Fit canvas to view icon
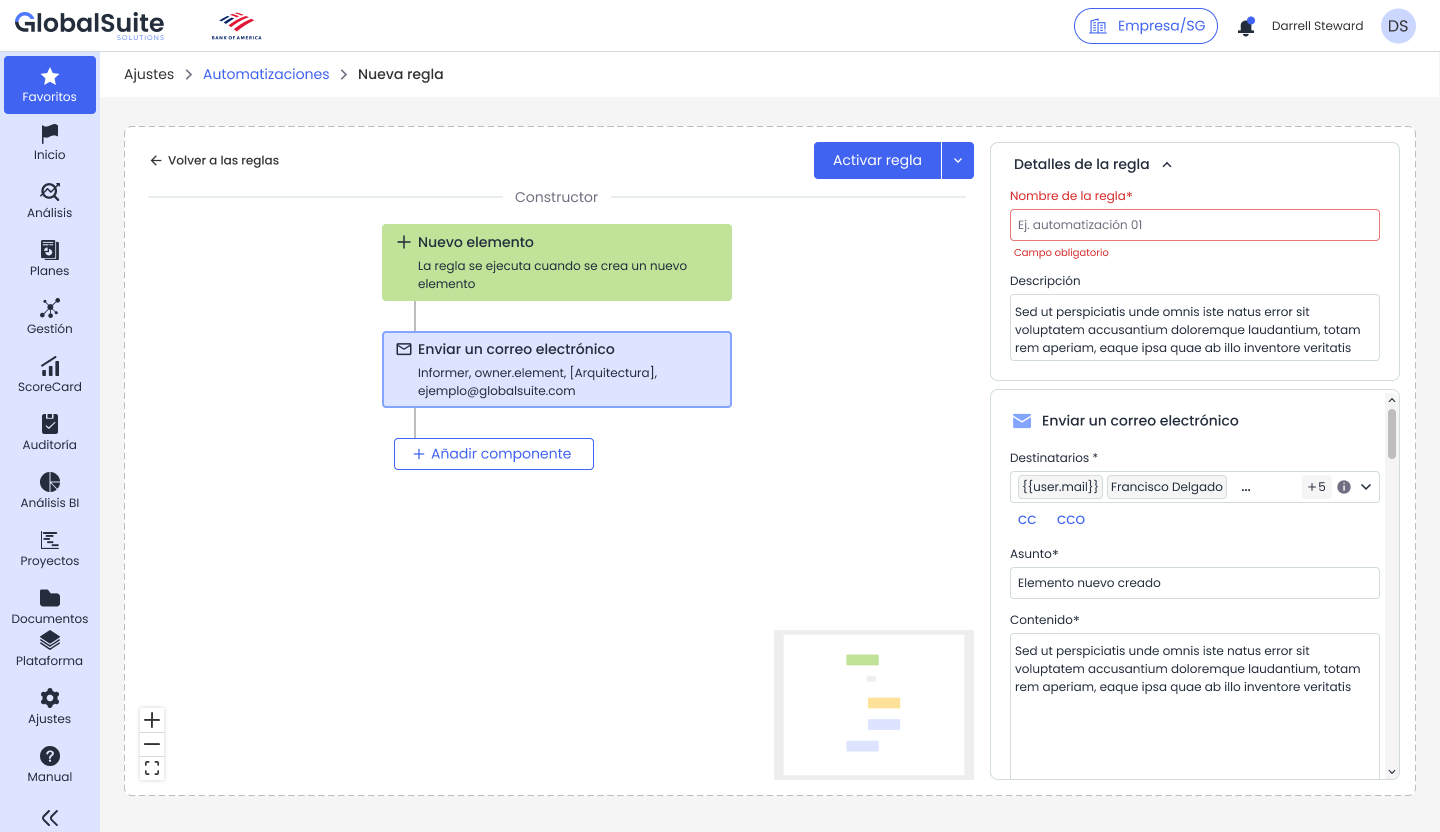 click(152, 768)
